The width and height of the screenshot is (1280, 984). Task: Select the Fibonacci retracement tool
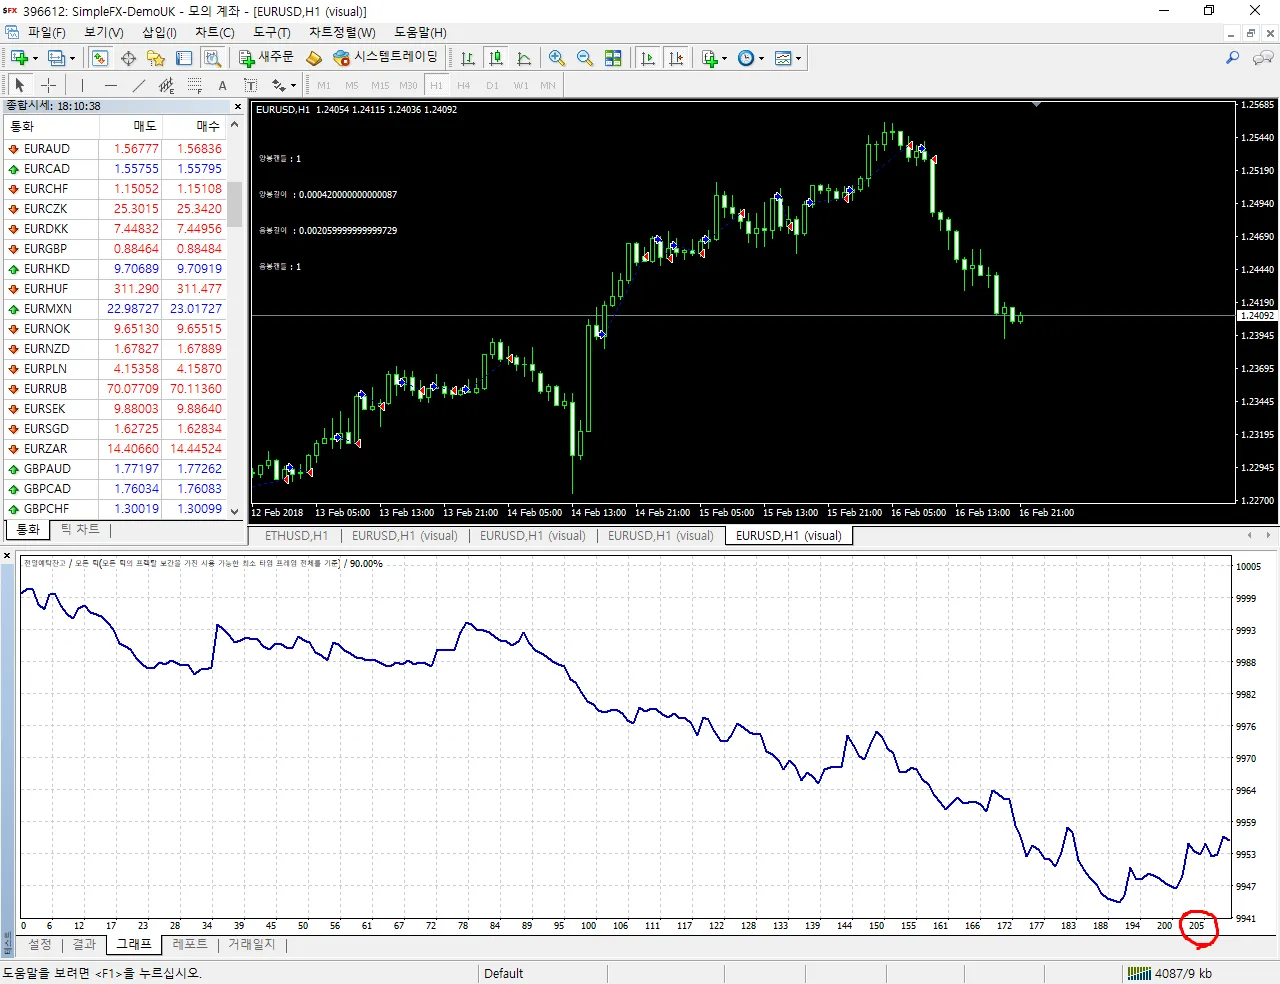pyautogui.click(x=195, y=85)
